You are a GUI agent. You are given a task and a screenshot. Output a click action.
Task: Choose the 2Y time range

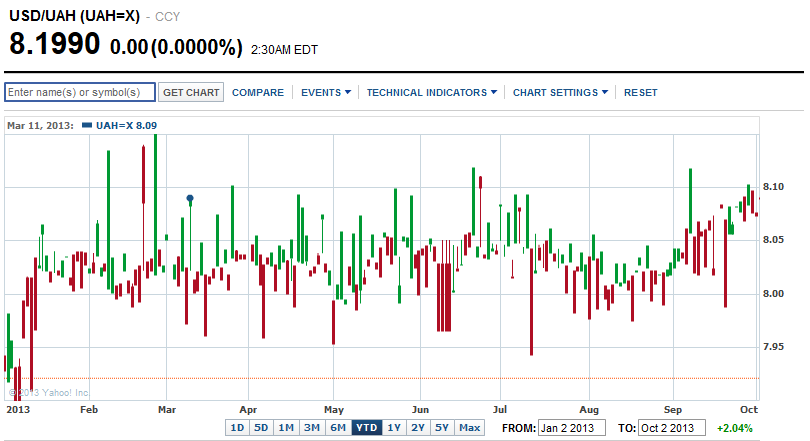click(418, 428)
